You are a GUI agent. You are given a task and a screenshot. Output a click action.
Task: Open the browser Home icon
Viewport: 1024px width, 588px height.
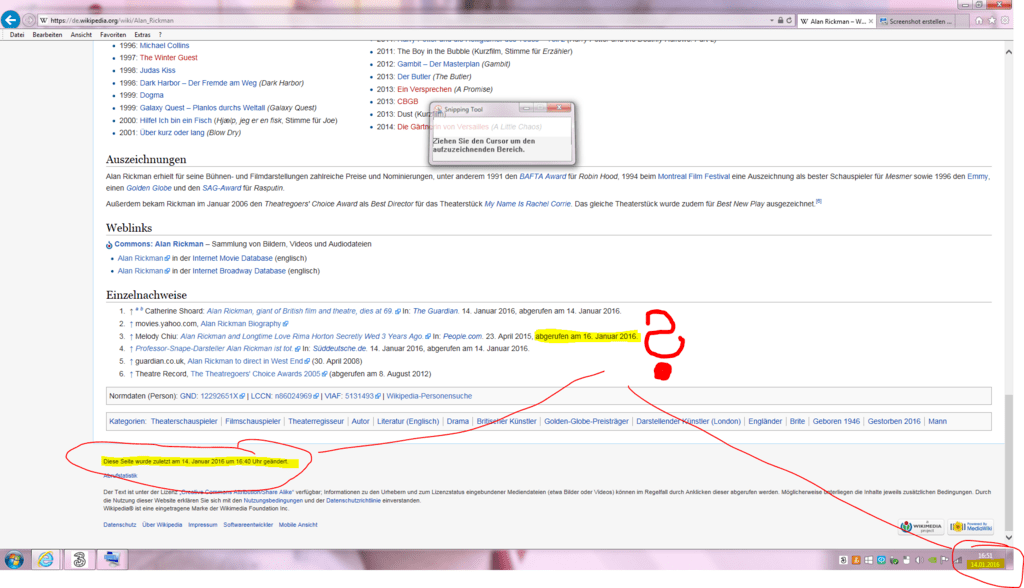(979, 21)
